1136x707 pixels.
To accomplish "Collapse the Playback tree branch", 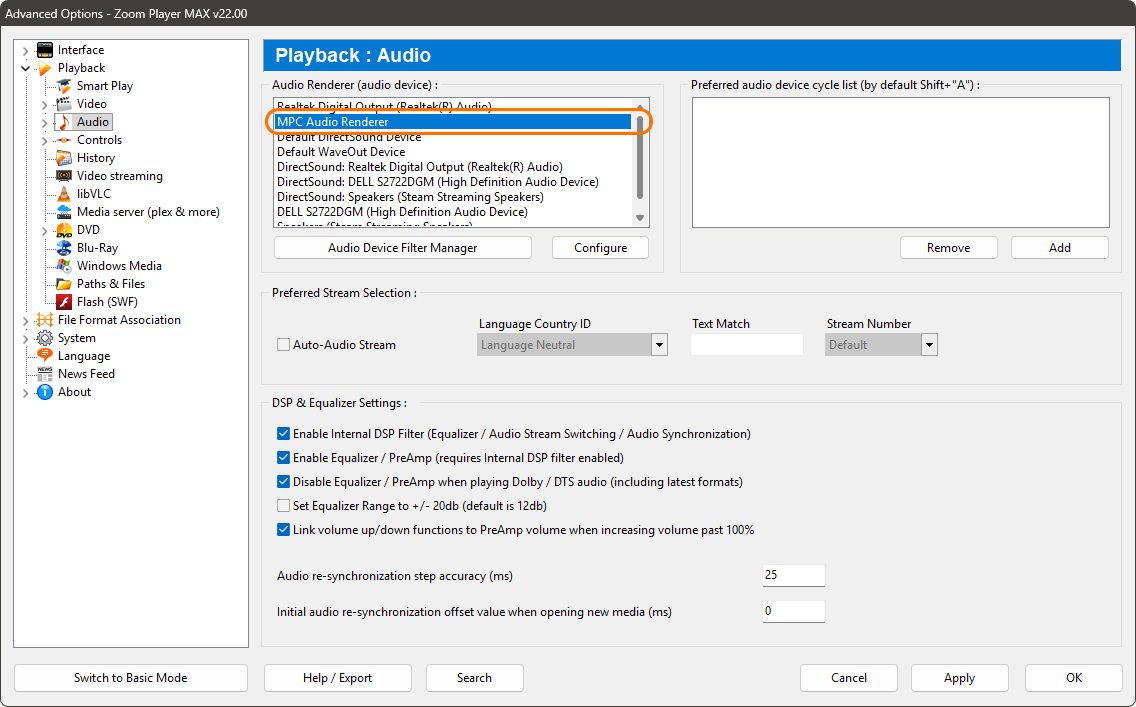I will (24, 67).
